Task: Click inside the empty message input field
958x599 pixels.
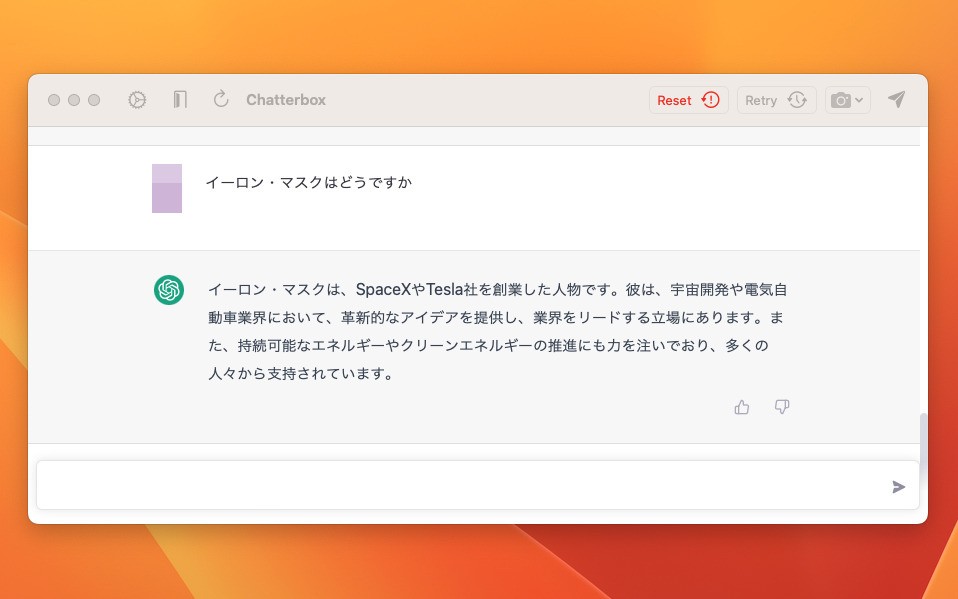Action: coord(450,485)
